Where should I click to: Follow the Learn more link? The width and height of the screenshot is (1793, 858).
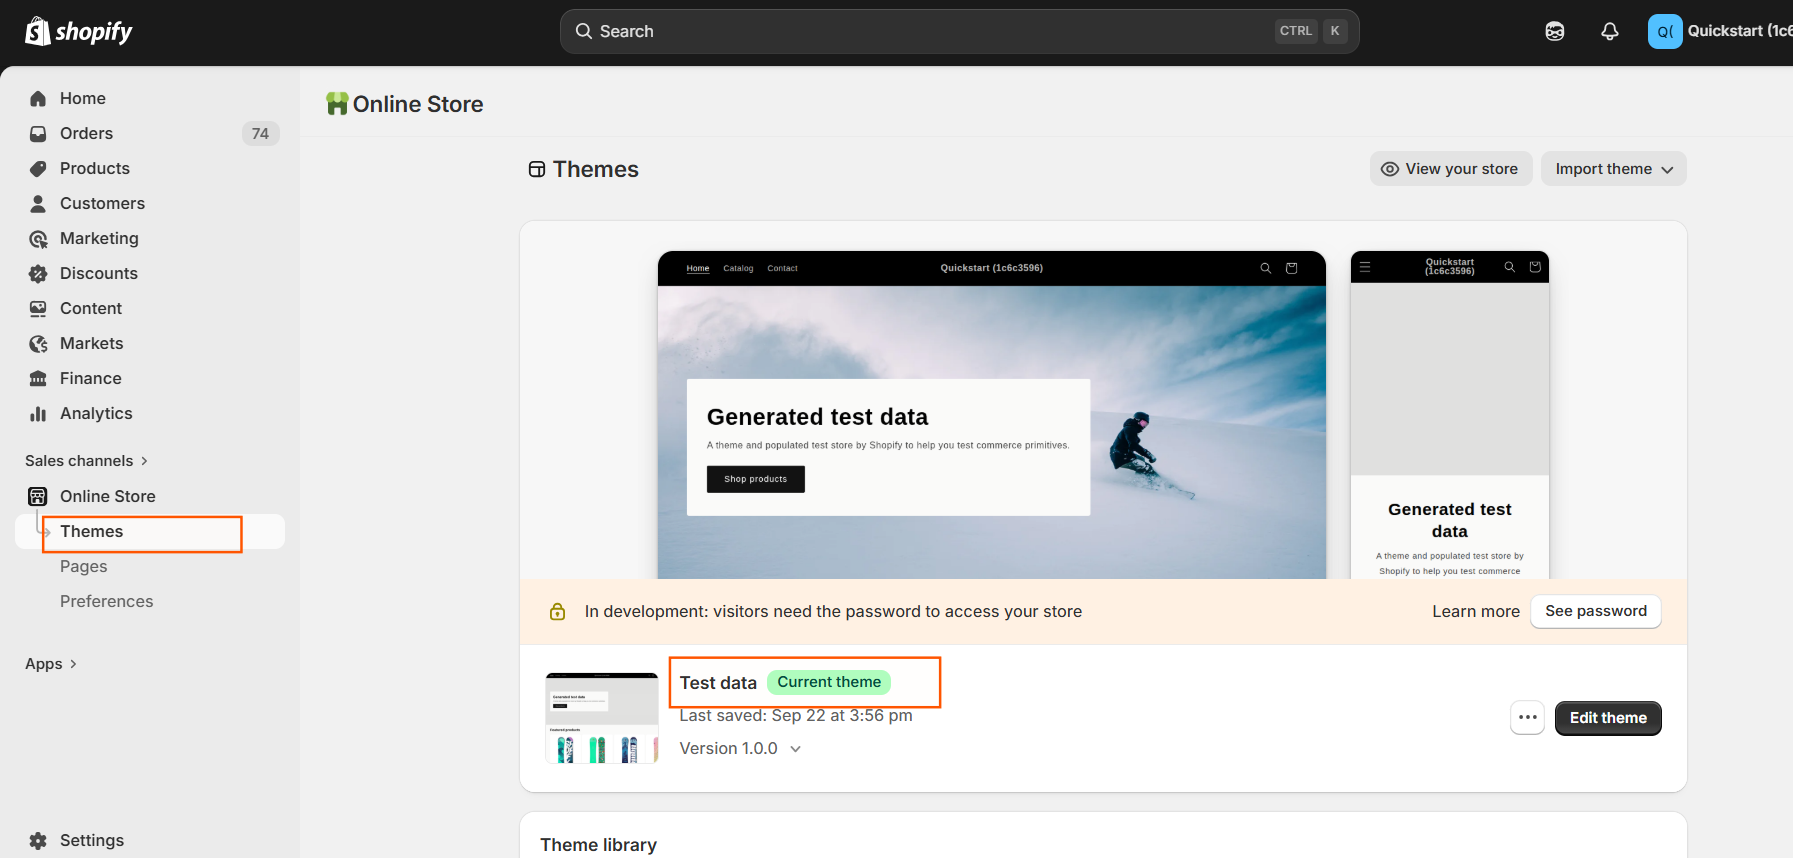point(1475,612)
